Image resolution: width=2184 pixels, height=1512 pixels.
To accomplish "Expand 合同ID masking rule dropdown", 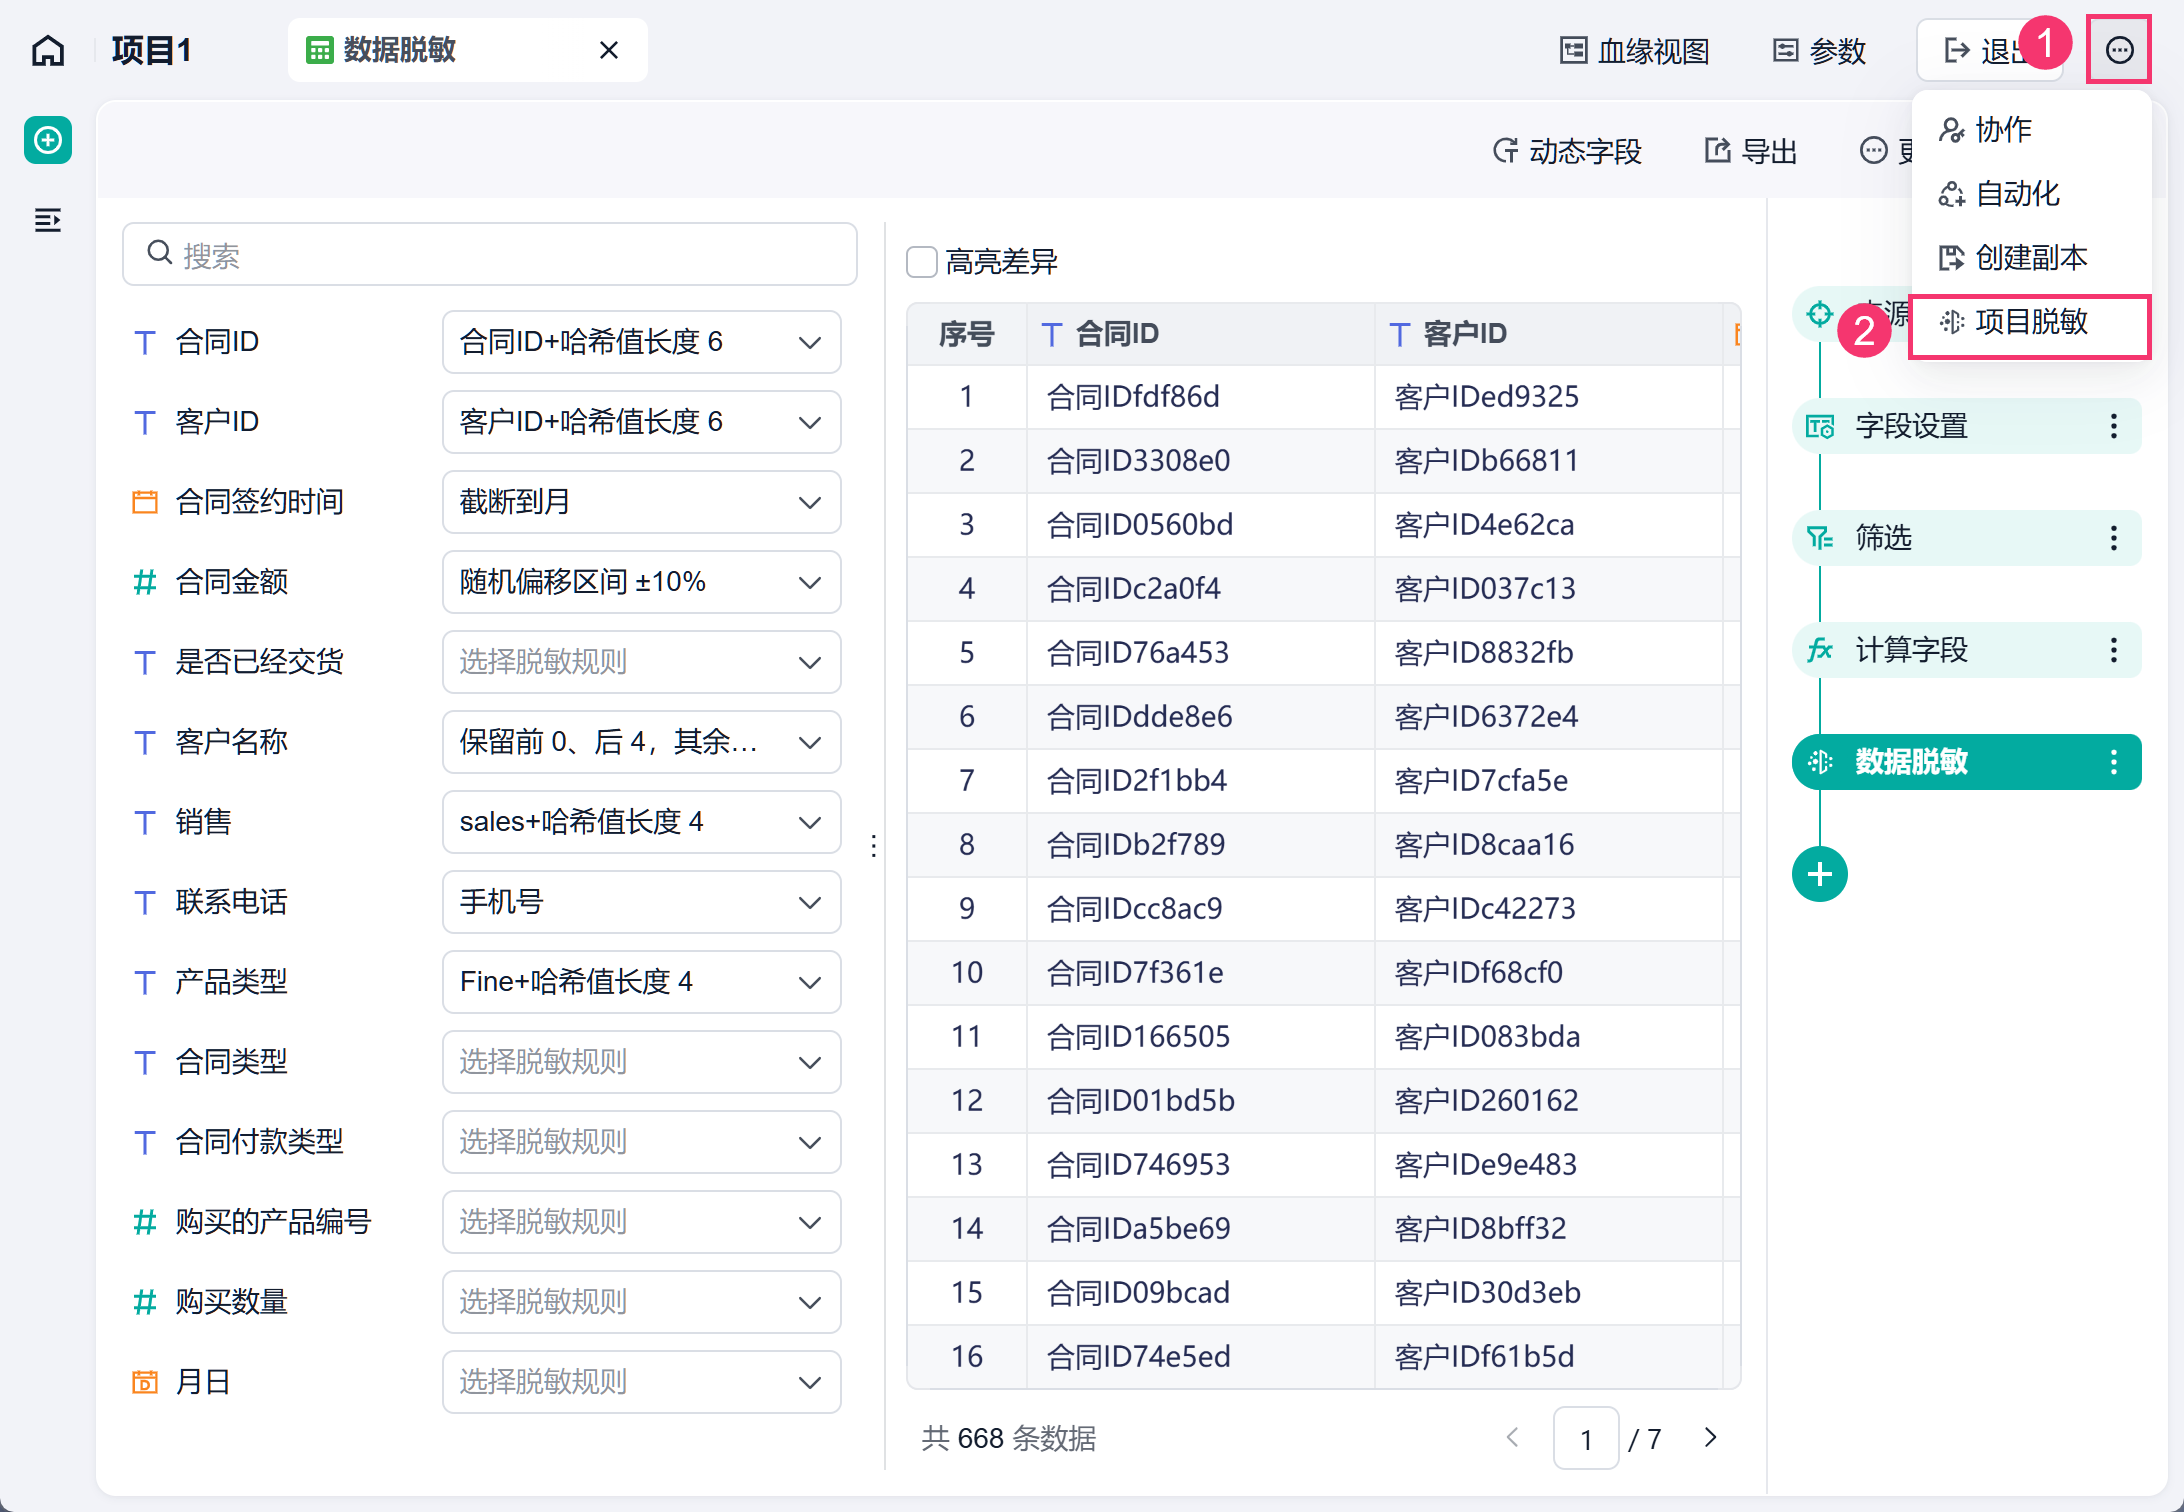I will (x=641, y=342).
